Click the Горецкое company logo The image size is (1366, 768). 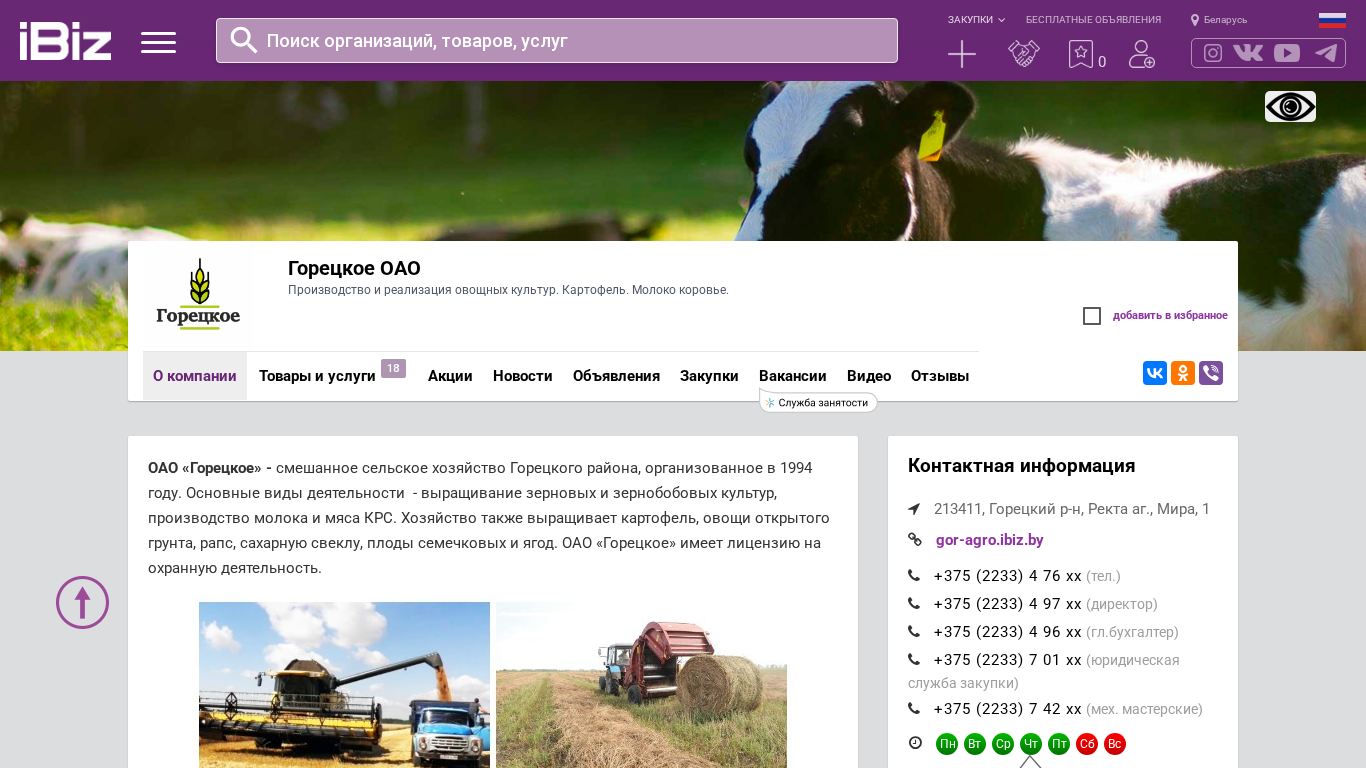(x=198, y=296)
